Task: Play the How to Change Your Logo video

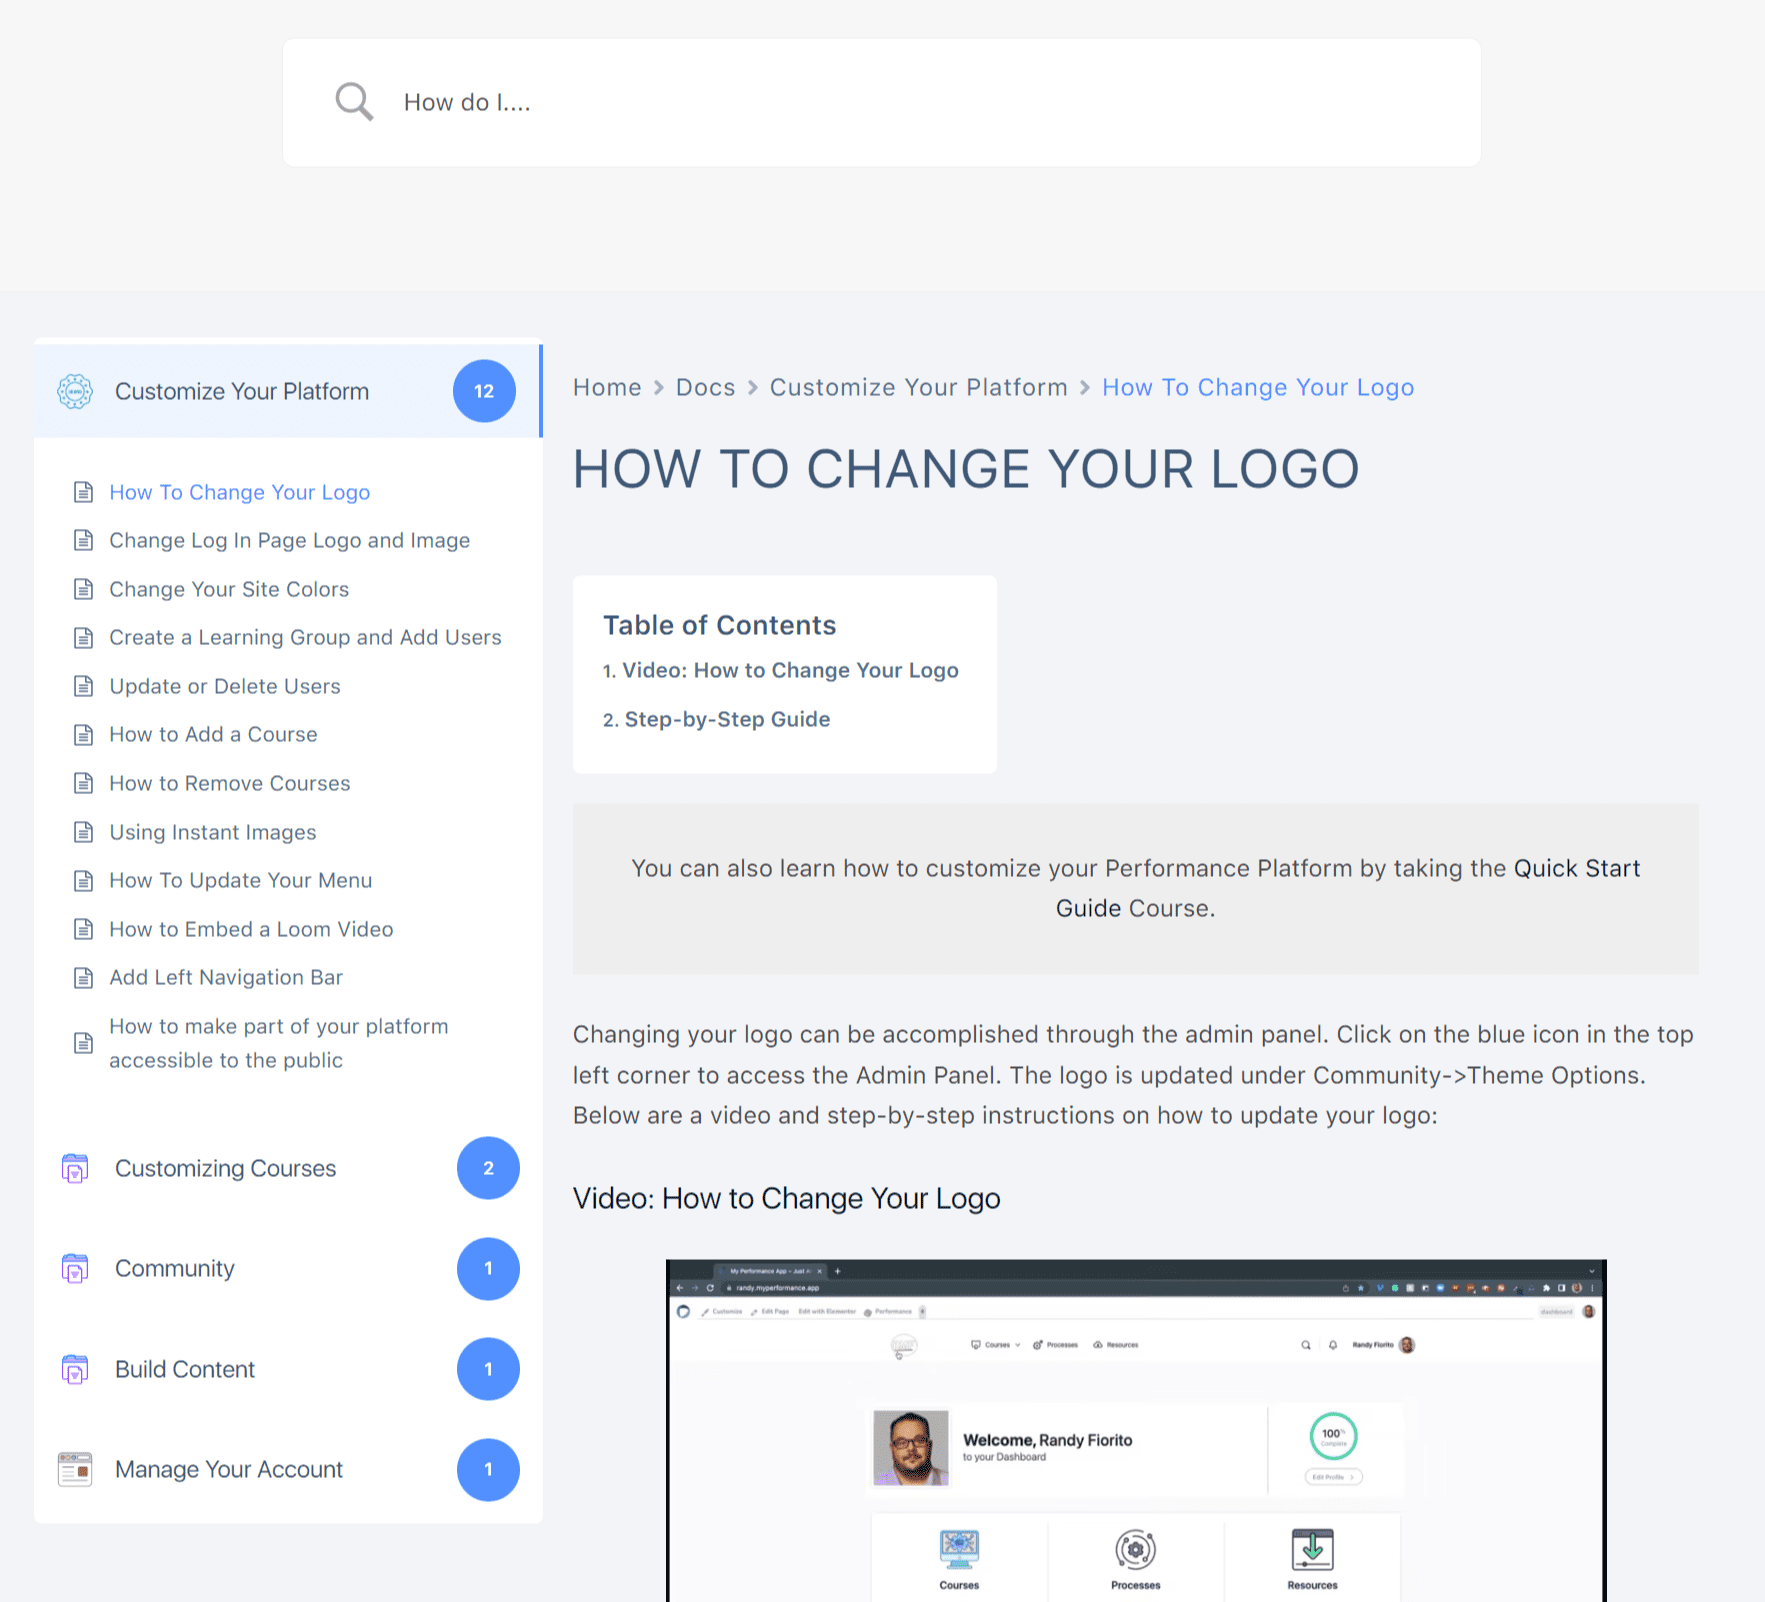Action: pyautogui.click(x=1136, y=1430)
